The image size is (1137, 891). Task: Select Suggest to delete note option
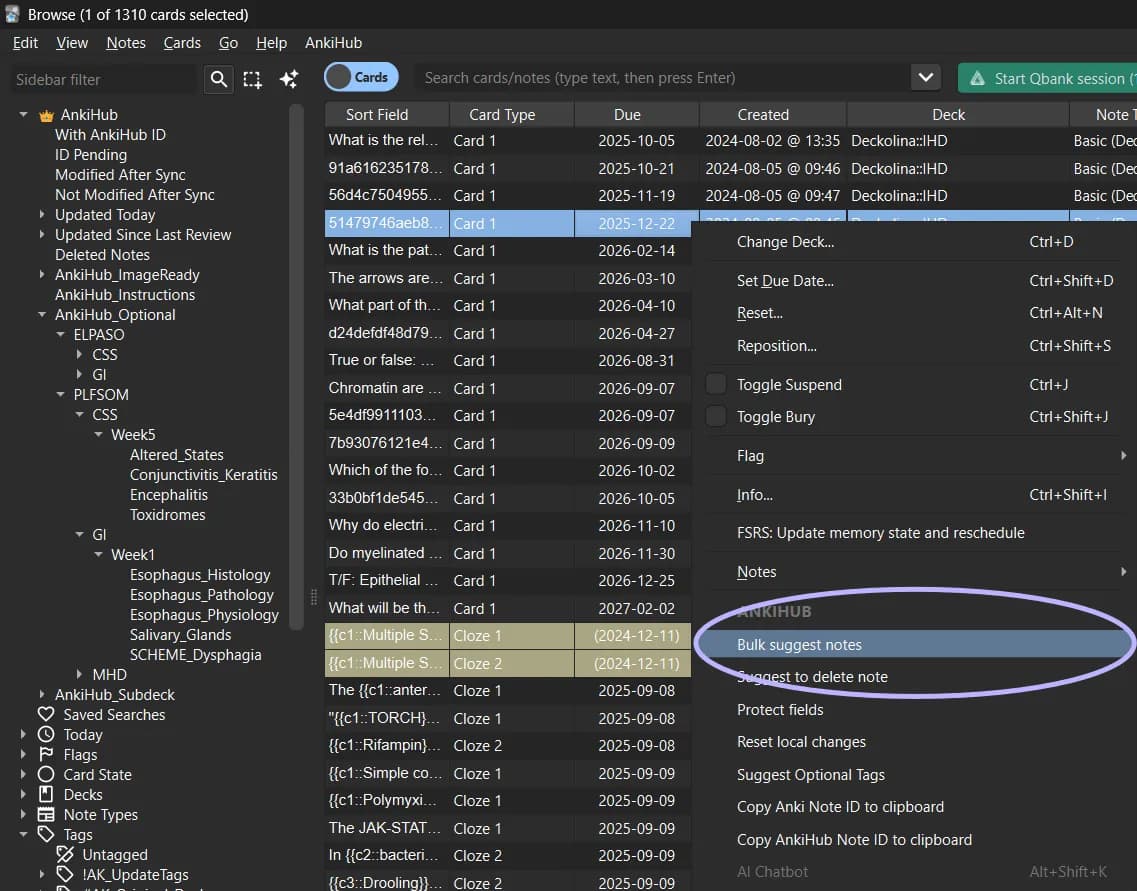[812, 676]
